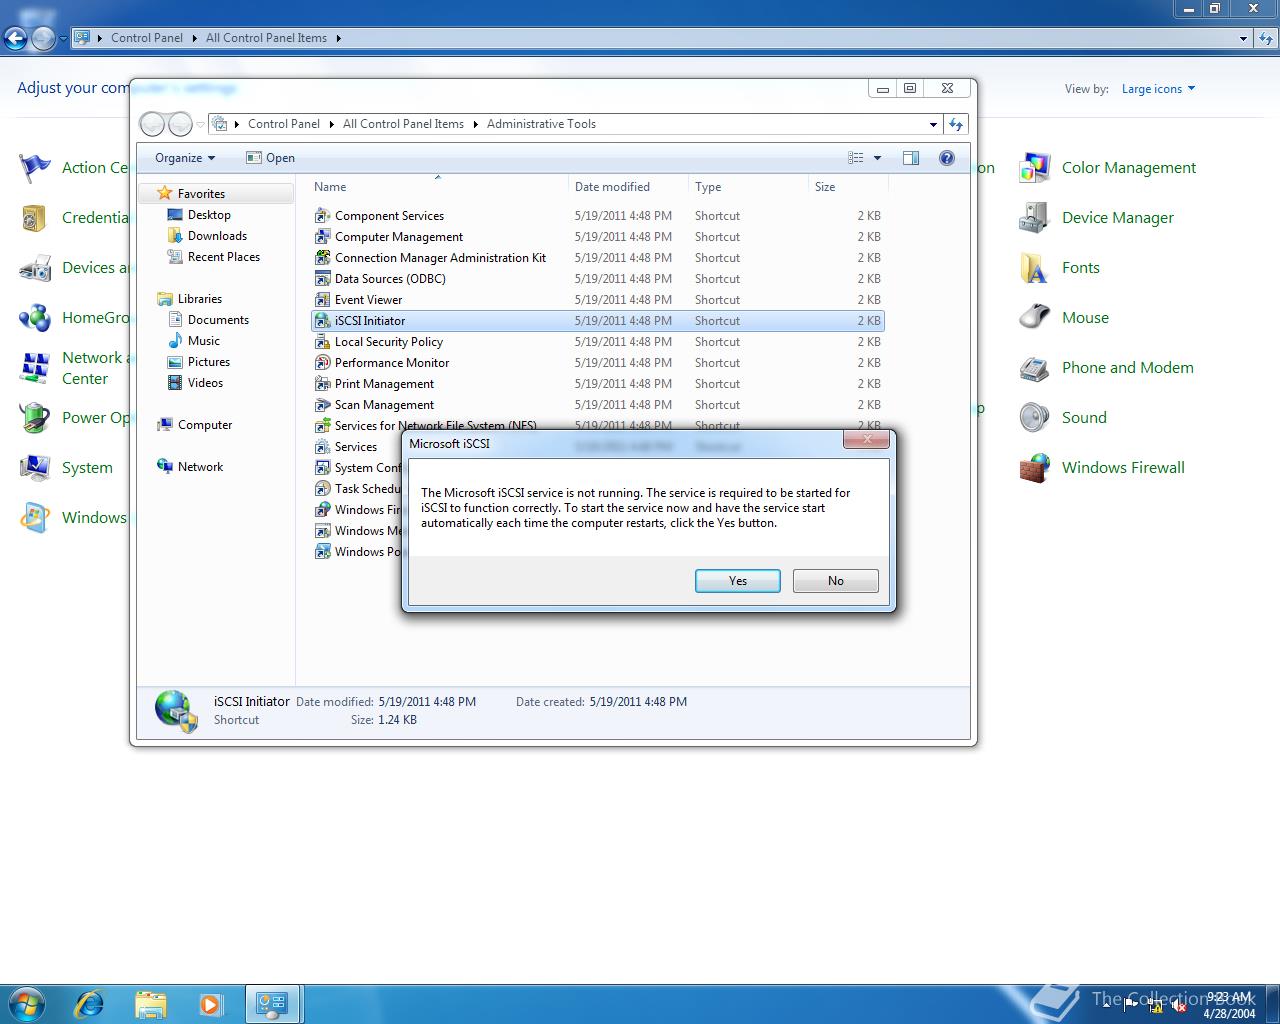This screenshot has width=1280, height=1024.
Task: Sort by Date modified column header
Action: pos(628,187)
